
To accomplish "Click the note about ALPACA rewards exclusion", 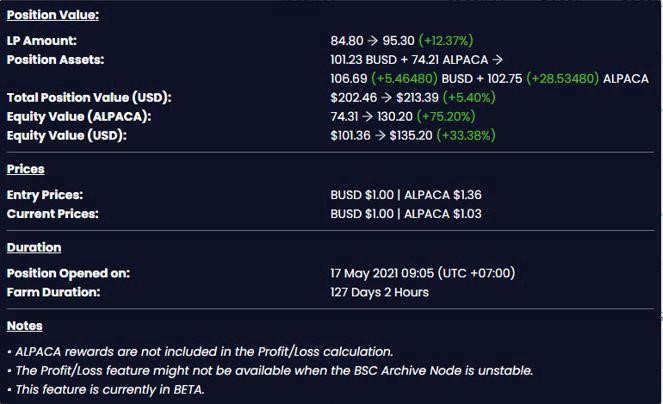I will (x=200, y=351).
